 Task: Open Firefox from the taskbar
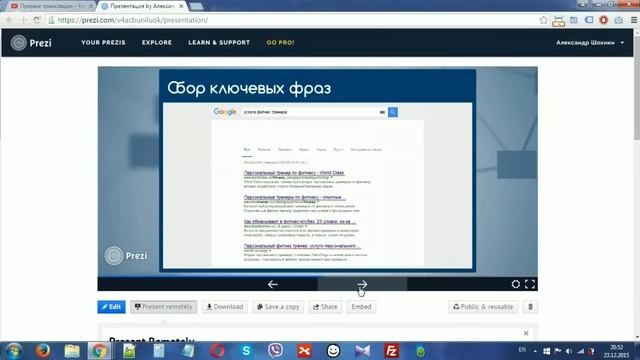point(43,351)
